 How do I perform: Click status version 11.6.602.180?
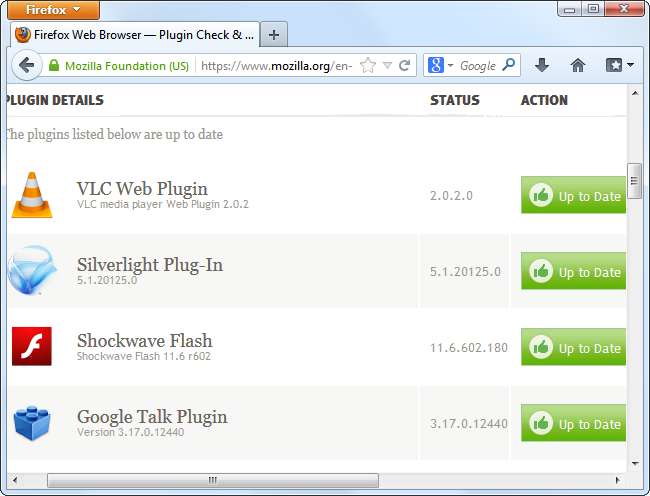click(x=469, y=348)
